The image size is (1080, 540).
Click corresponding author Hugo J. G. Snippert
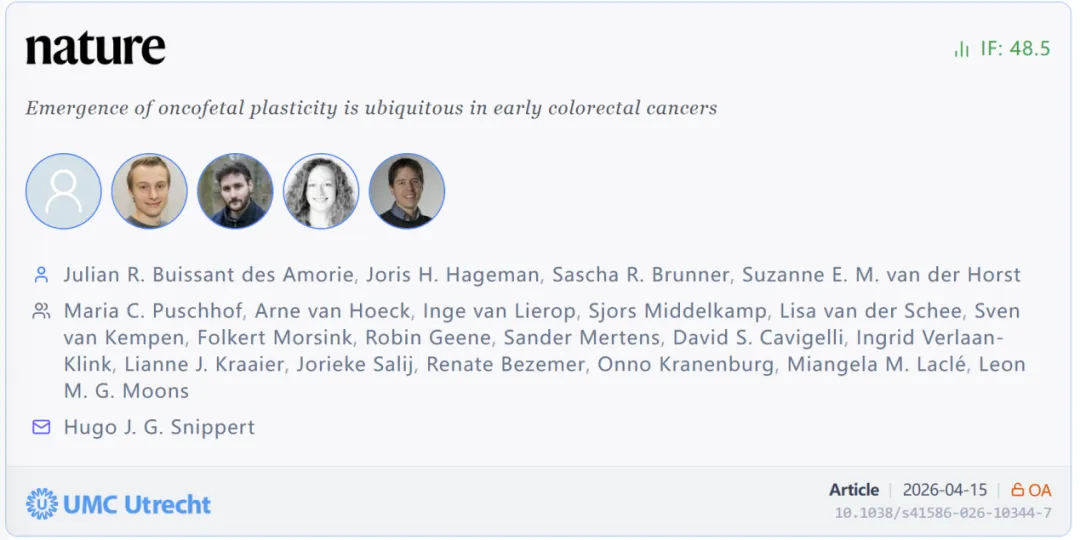pos(159,427)
